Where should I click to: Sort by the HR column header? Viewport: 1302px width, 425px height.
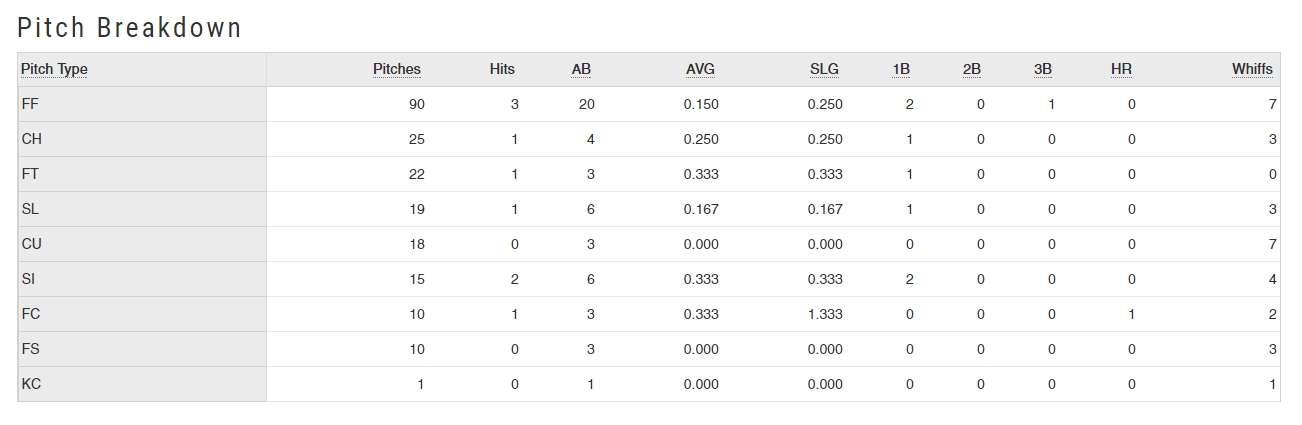[x=1121, y=69]
